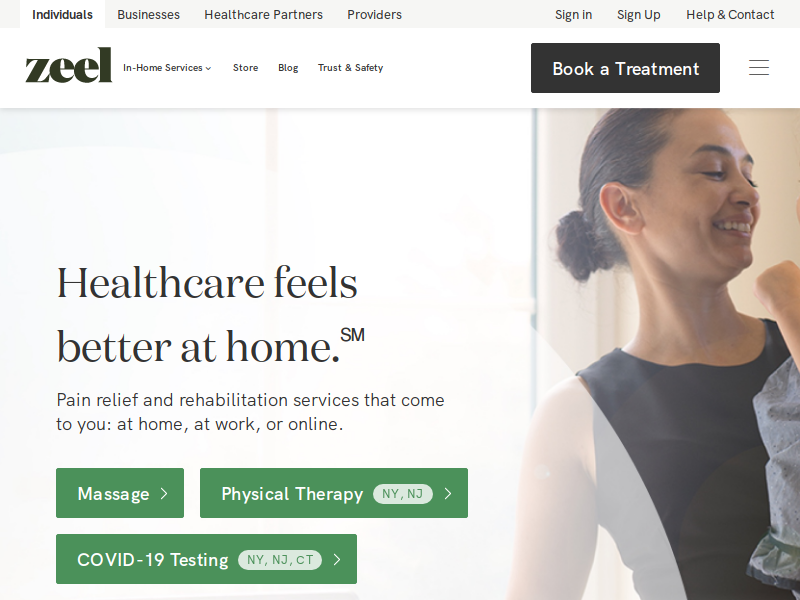Expand the In-Home Services dropdown
The width and height of the screenshot is (800, 600).
(x=167, y=68)
